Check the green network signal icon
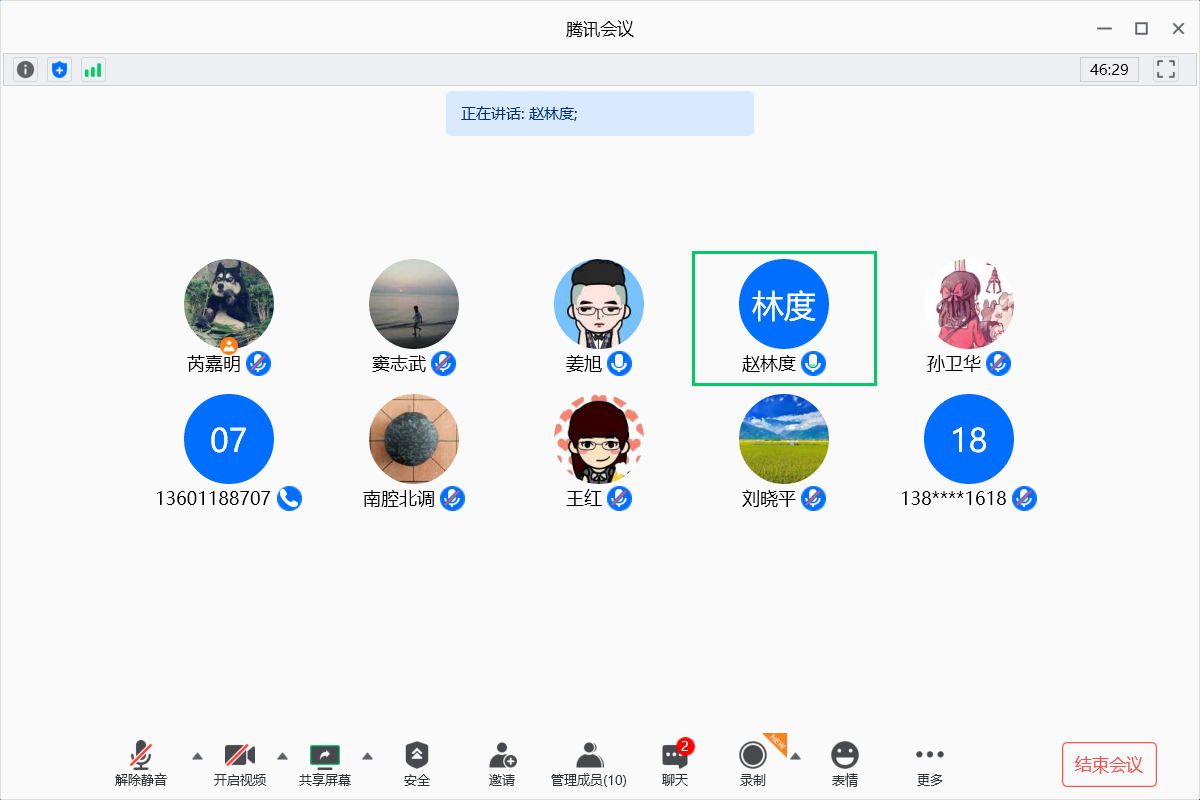 pyautogui.click(x=93, y=70)
